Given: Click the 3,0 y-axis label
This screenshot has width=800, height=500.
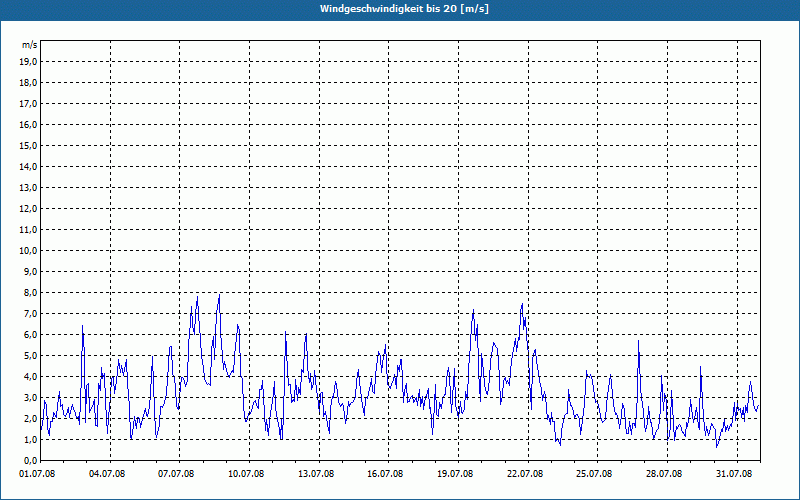Looking at the screenshot, I should pyautogui.click(x=31, y=397).
